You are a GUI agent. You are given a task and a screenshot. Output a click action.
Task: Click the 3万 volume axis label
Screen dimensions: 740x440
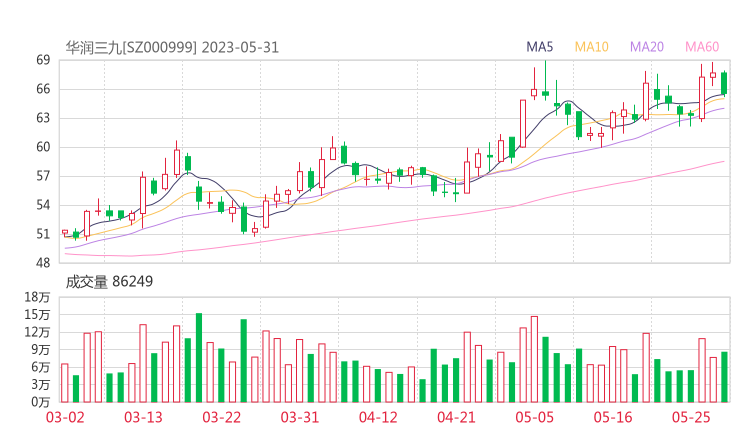[41, 385]
